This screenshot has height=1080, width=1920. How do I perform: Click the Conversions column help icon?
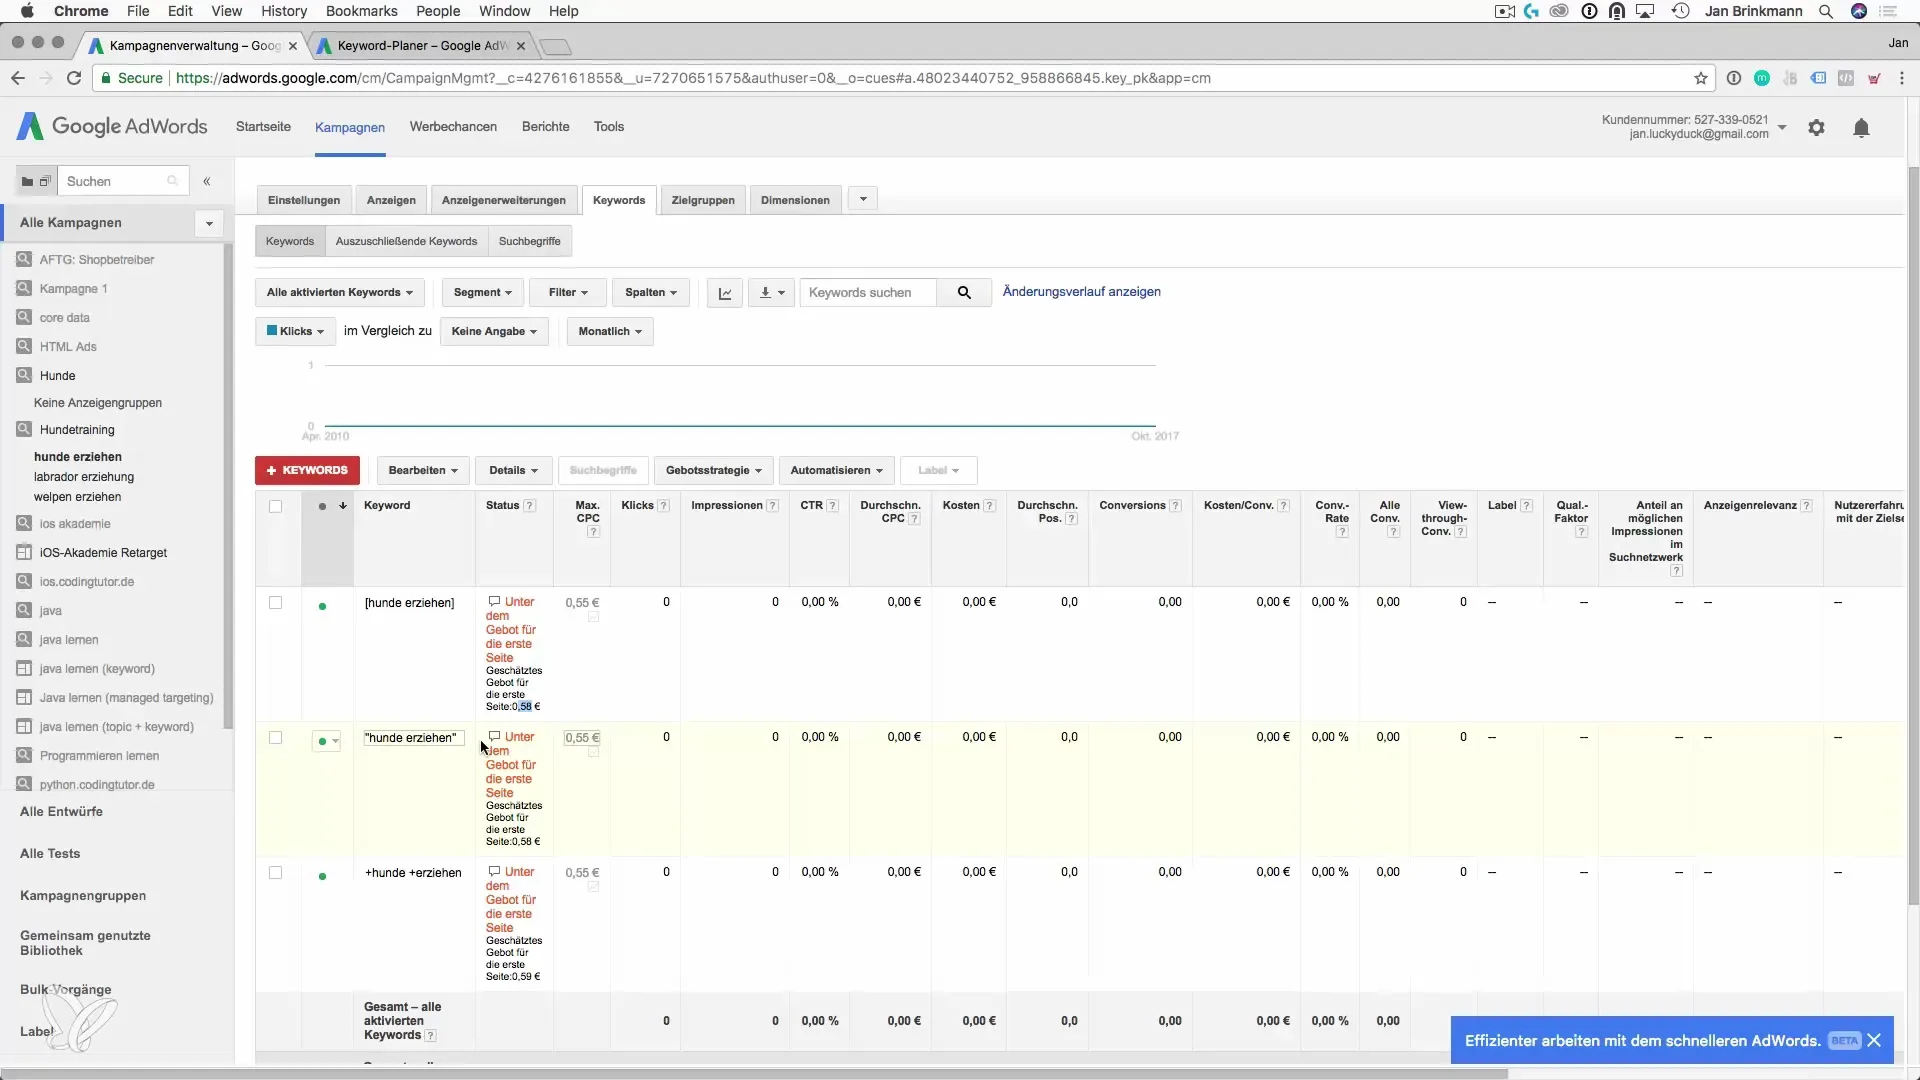pyautogui.click(x=1175, y=506)
